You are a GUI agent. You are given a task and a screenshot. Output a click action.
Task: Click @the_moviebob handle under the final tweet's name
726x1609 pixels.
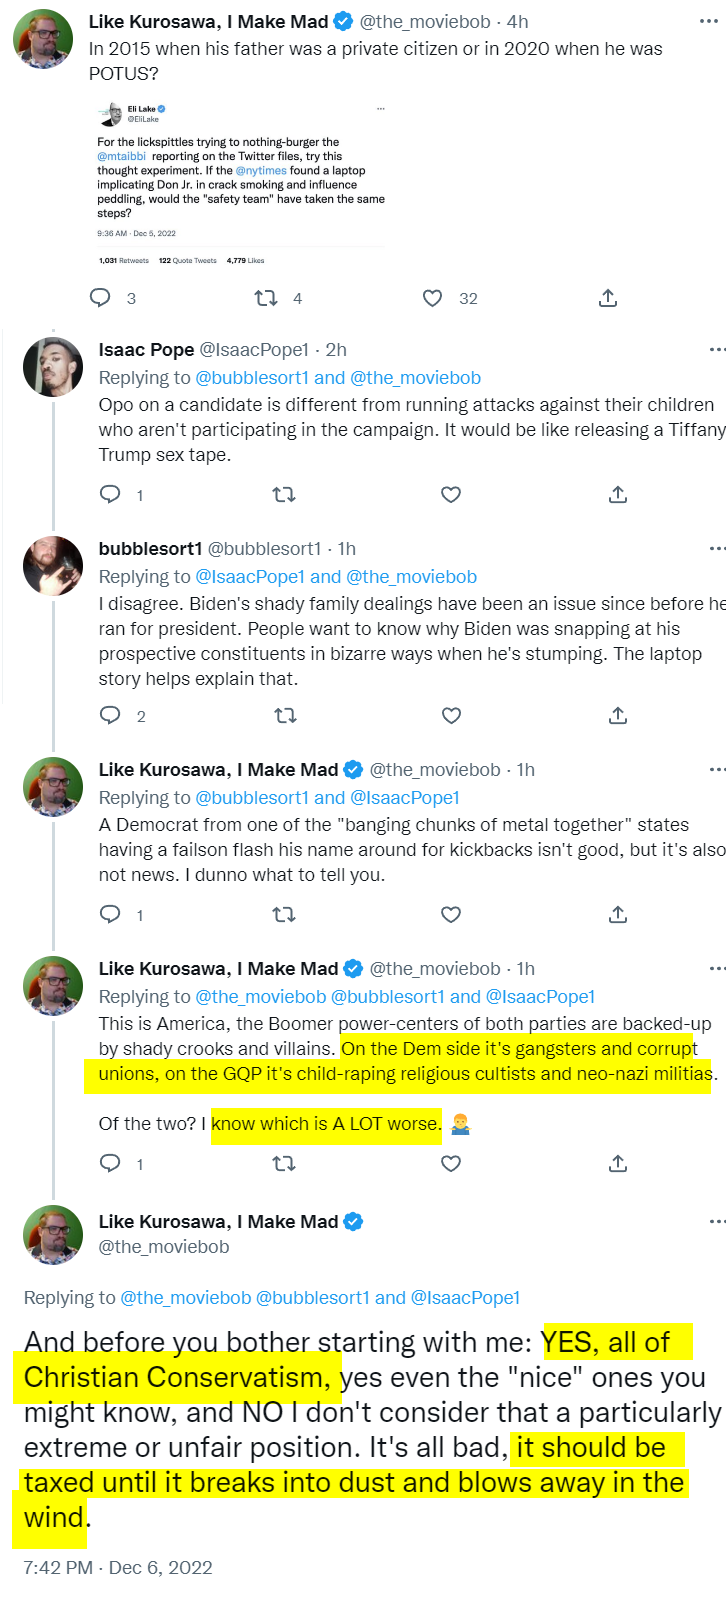pyautogui.click(x=164, y=1247)
